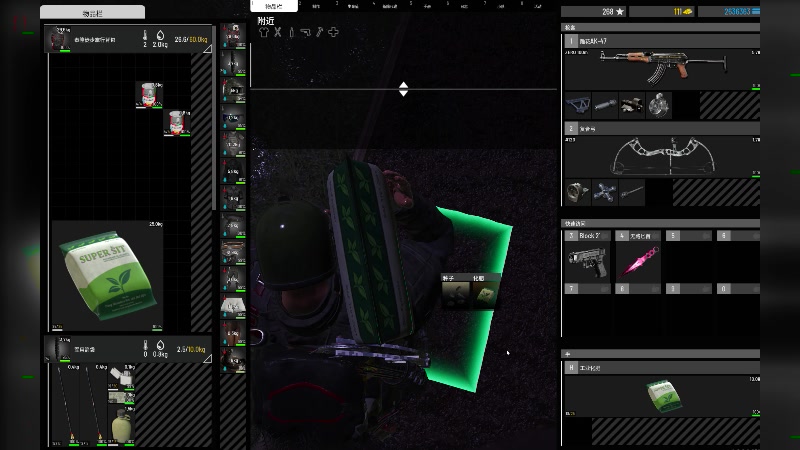The height and width of the screenshot is (450, 800).
Task: Select the helmet slot in equipment column
Action: (233, 90)
